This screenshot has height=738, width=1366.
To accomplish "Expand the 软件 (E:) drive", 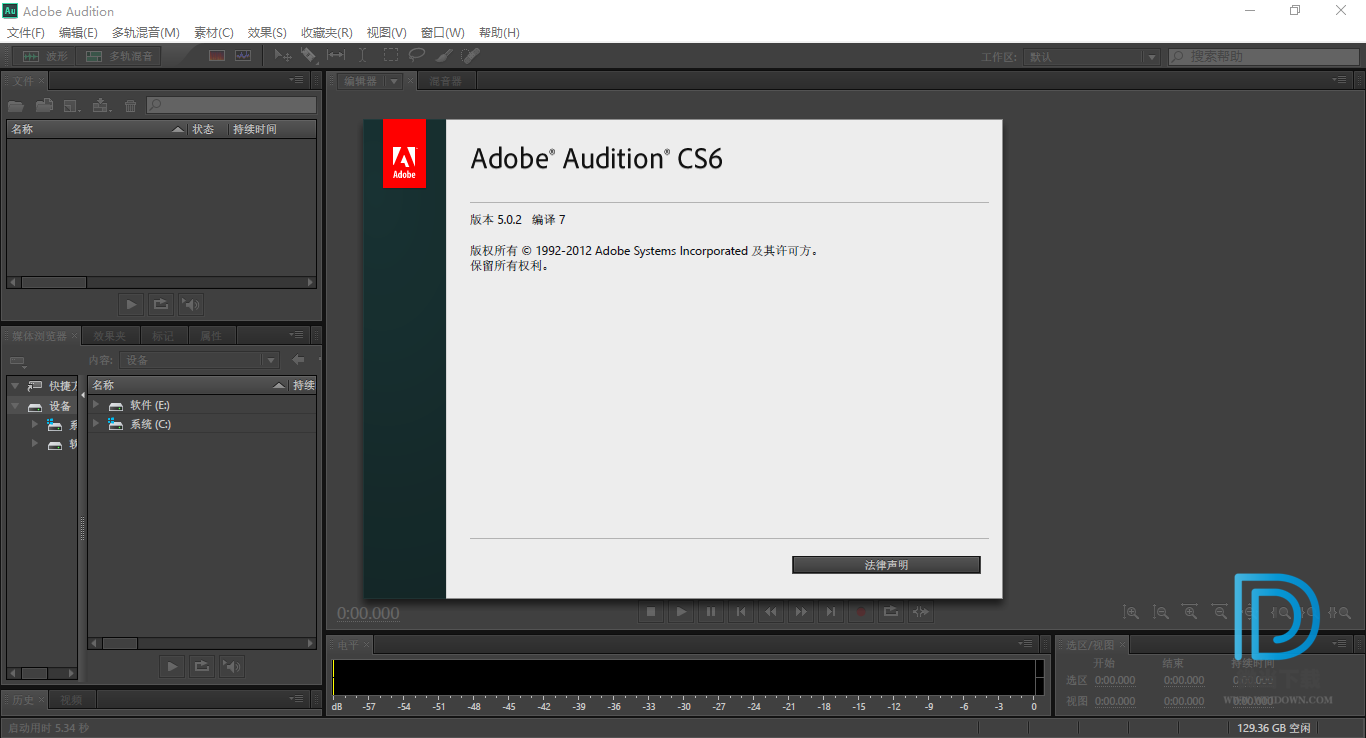I will coord(97,405).
